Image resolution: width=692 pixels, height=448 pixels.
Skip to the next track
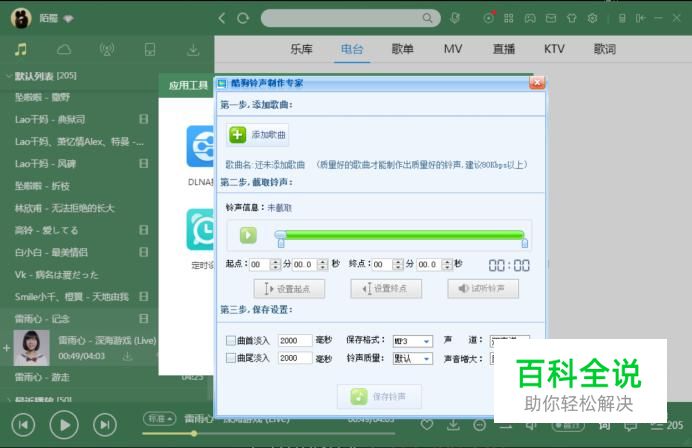pyautogui.click(x=105, y=425)
